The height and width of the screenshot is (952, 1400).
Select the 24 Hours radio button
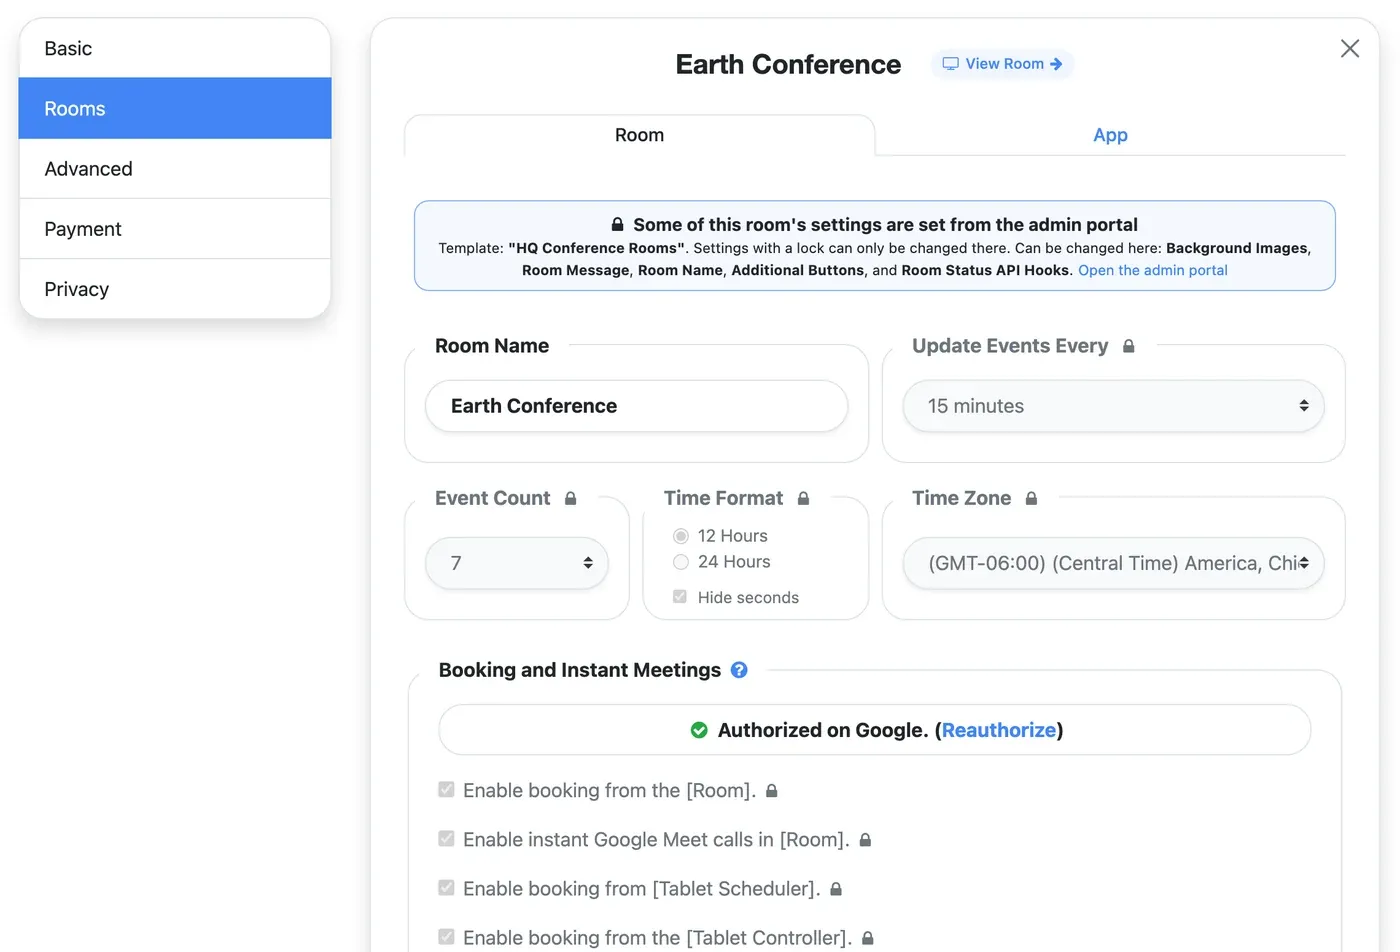pos(681,562)
